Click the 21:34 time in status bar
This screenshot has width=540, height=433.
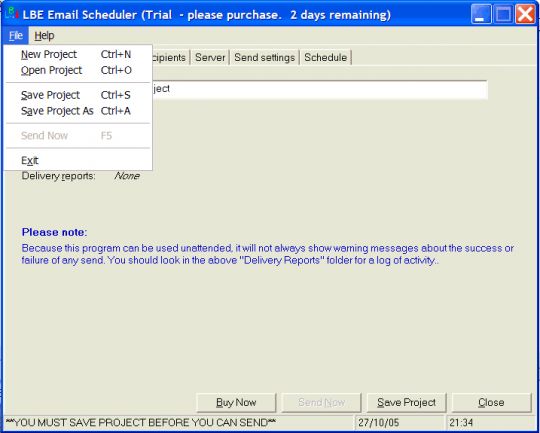[x=461, y=423]
